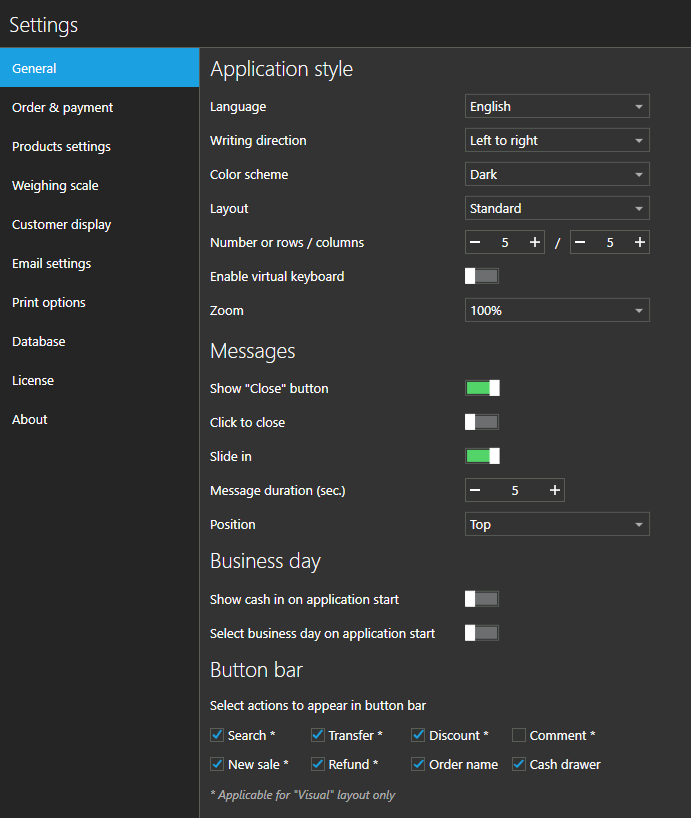Open Print options
Image resolution: width=691 pixels, height=818 pixels.
tap(99, 303)
